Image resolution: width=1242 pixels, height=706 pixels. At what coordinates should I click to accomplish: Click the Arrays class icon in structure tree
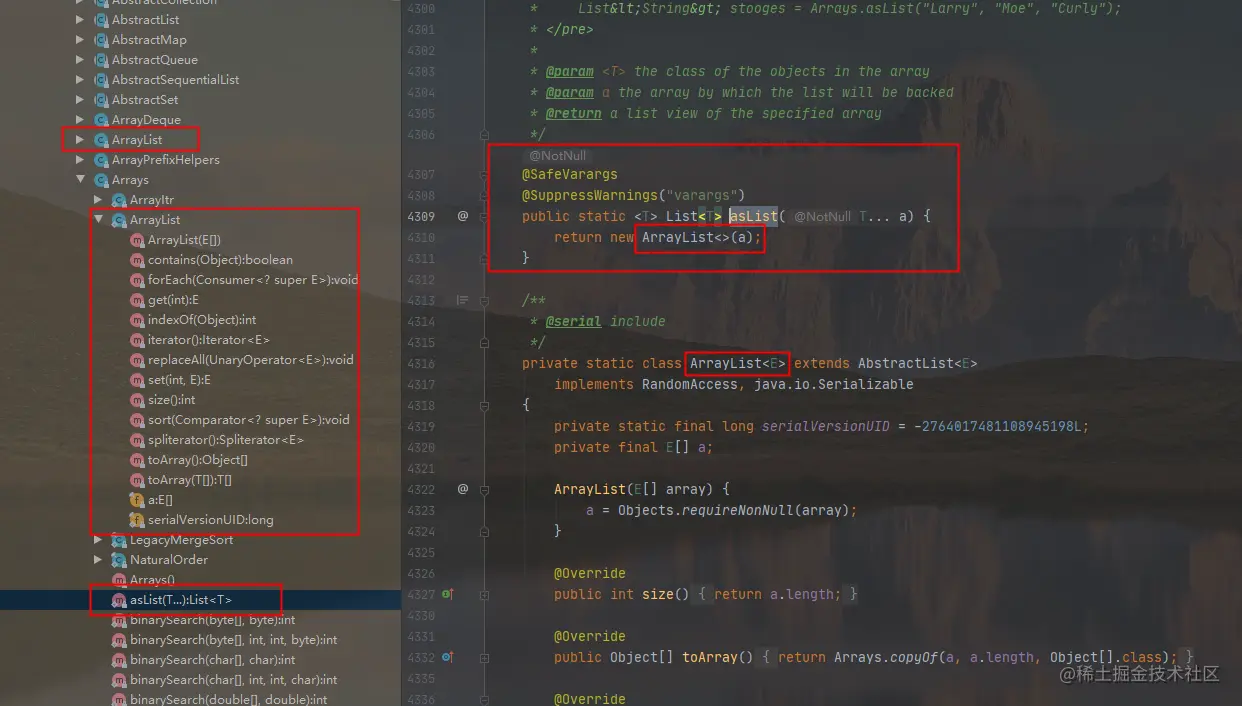click(101, 180)
